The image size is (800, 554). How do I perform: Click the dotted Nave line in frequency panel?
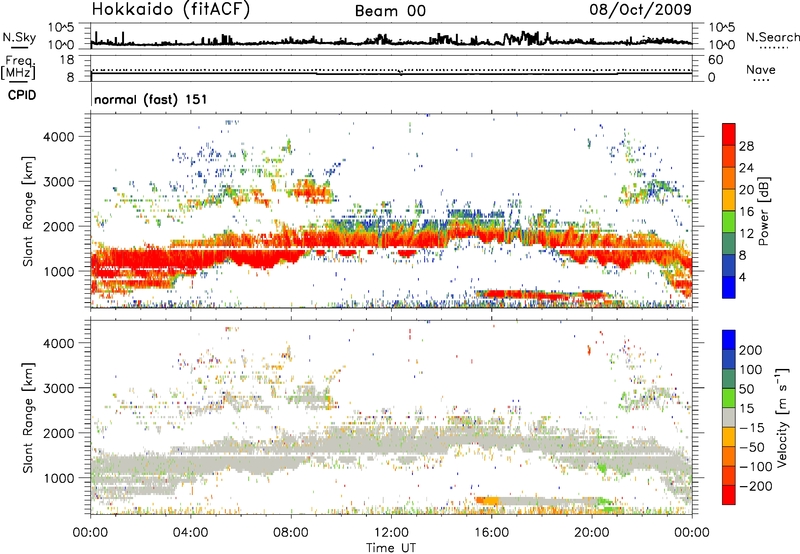[x=391, y=70]
